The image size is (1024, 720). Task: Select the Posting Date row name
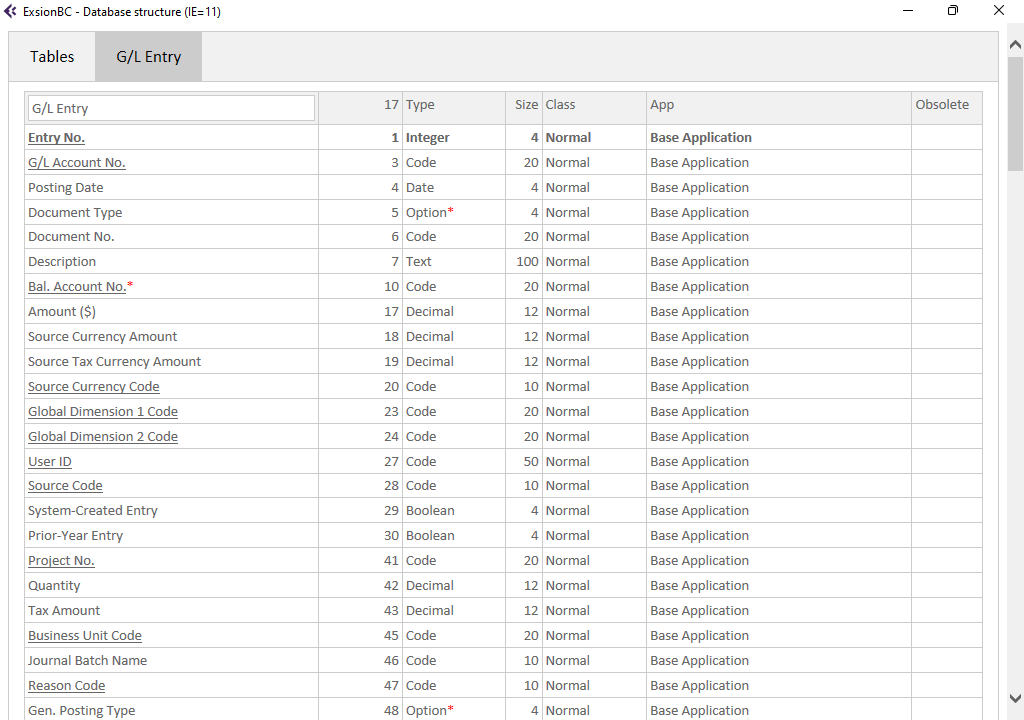[x=65, y=188]
